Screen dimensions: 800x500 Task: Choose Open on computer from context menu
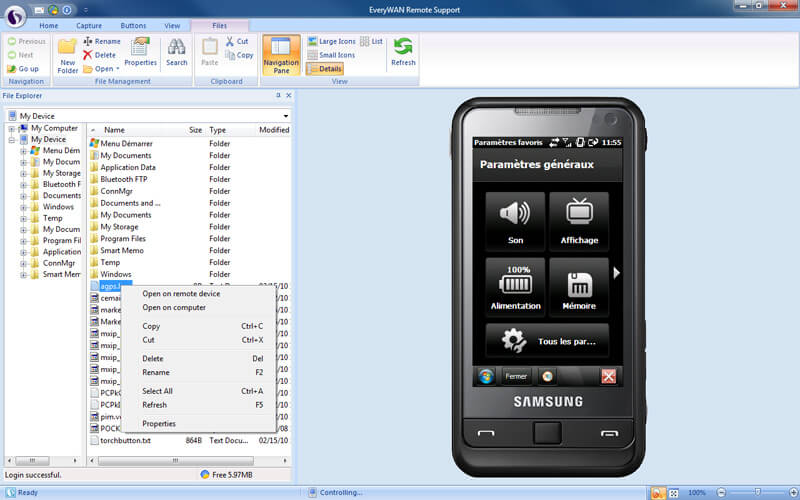[x=199, y=308]
